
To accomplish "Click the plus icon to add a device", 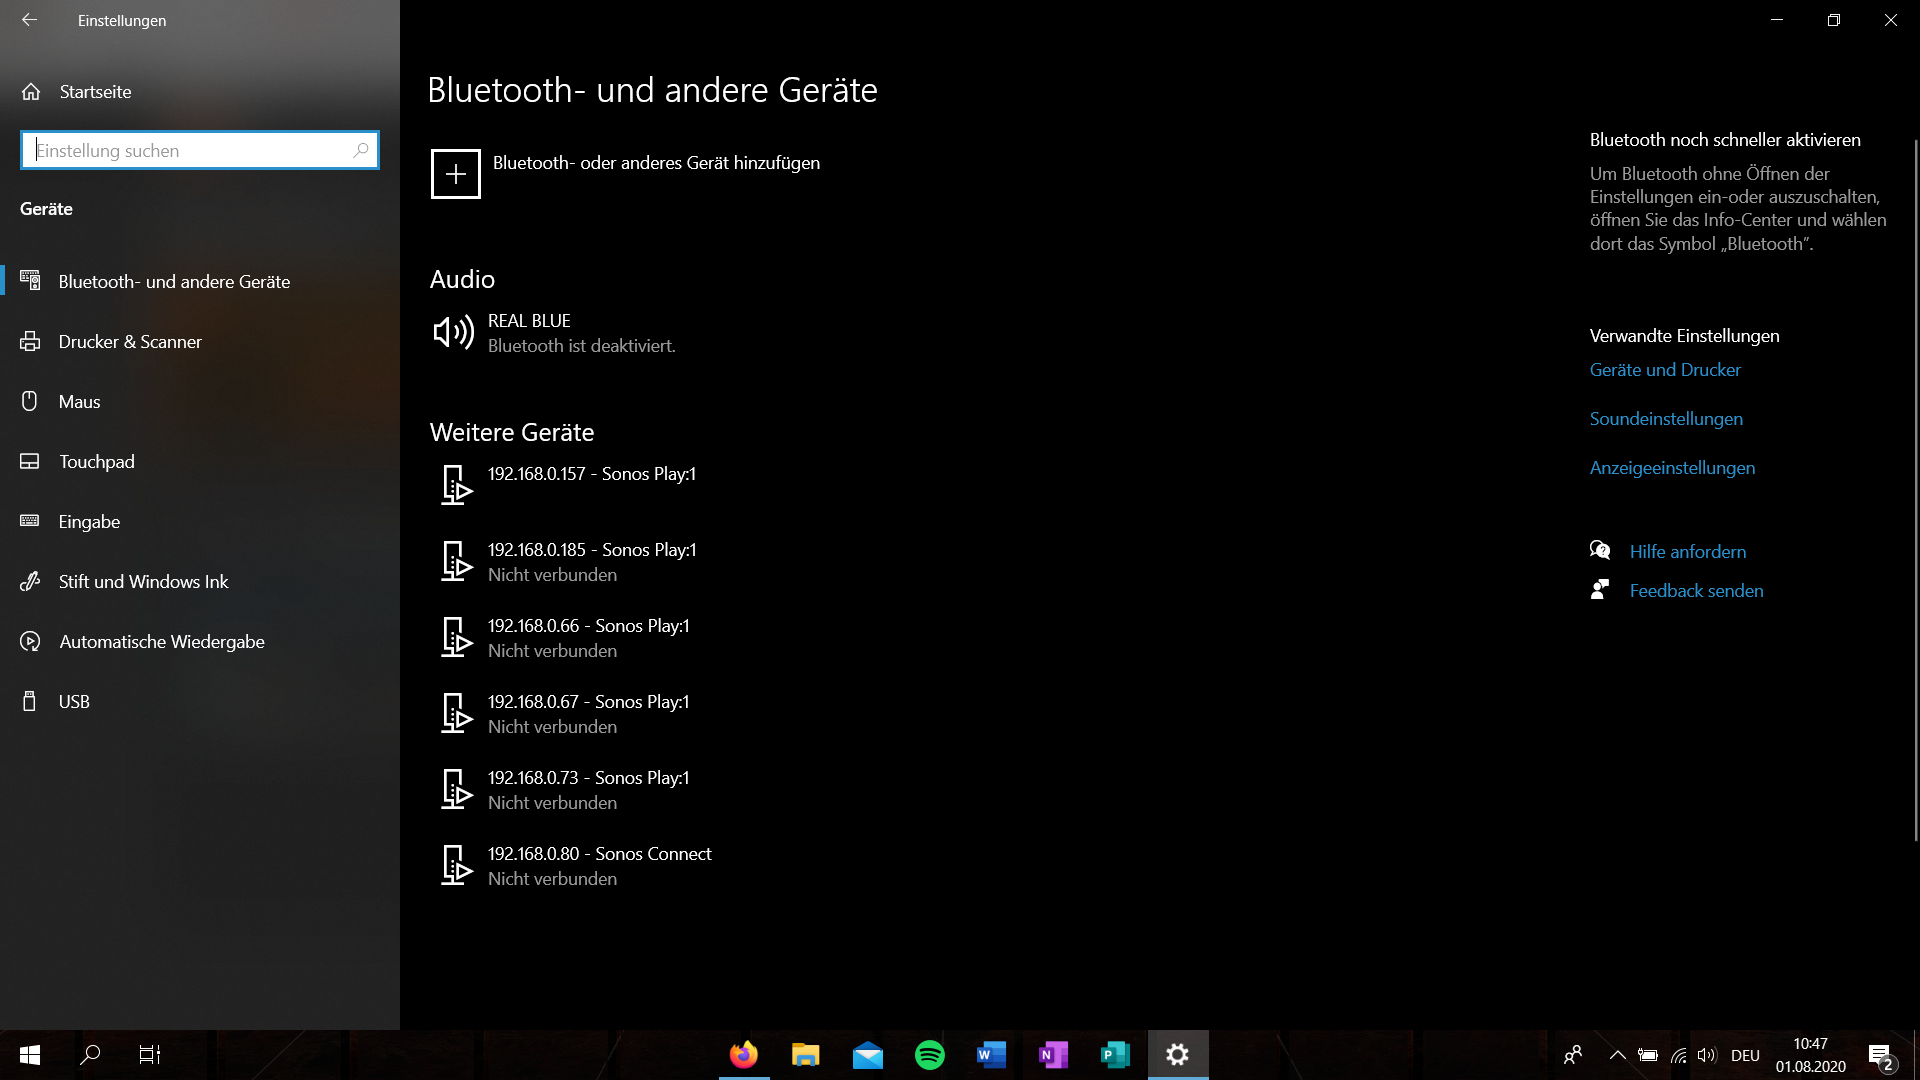I will pyautogui.click(x=455, y=174).
